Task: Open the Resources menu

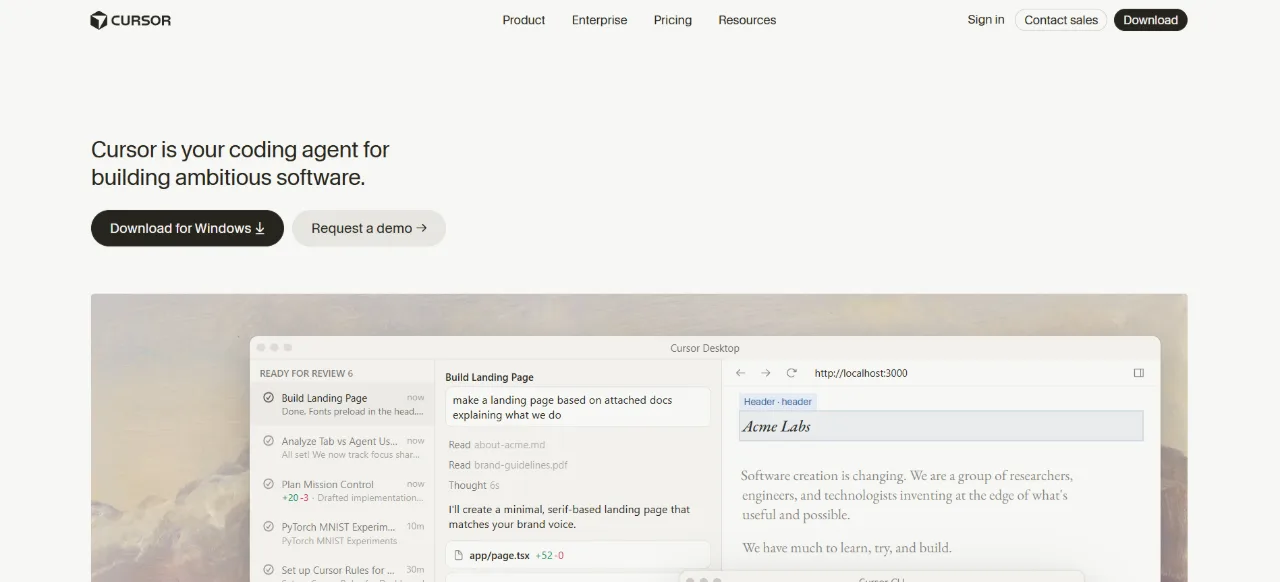Action: (x=747, y=20)
